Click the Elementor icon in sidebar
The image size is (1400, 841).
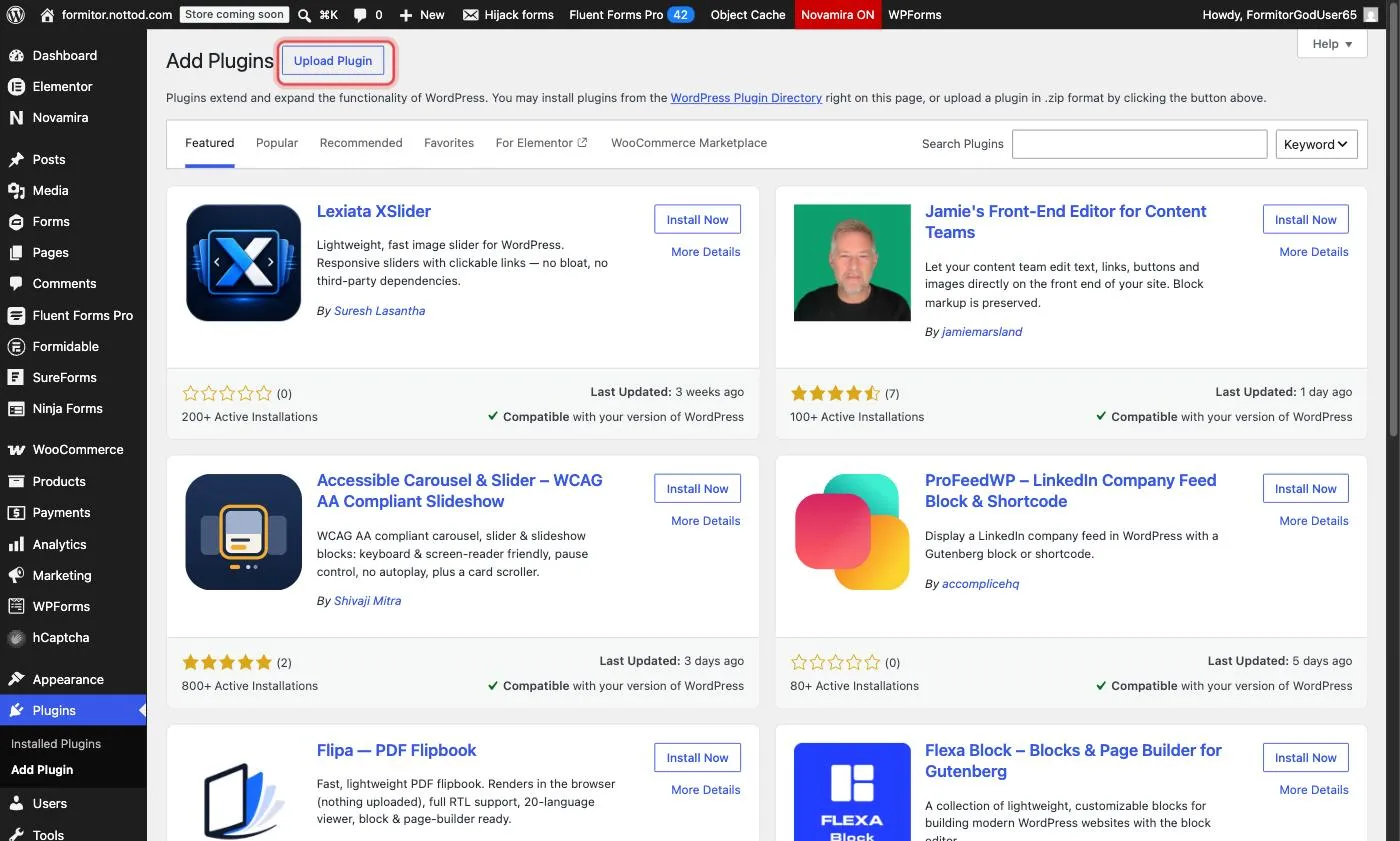click(16, 86)
